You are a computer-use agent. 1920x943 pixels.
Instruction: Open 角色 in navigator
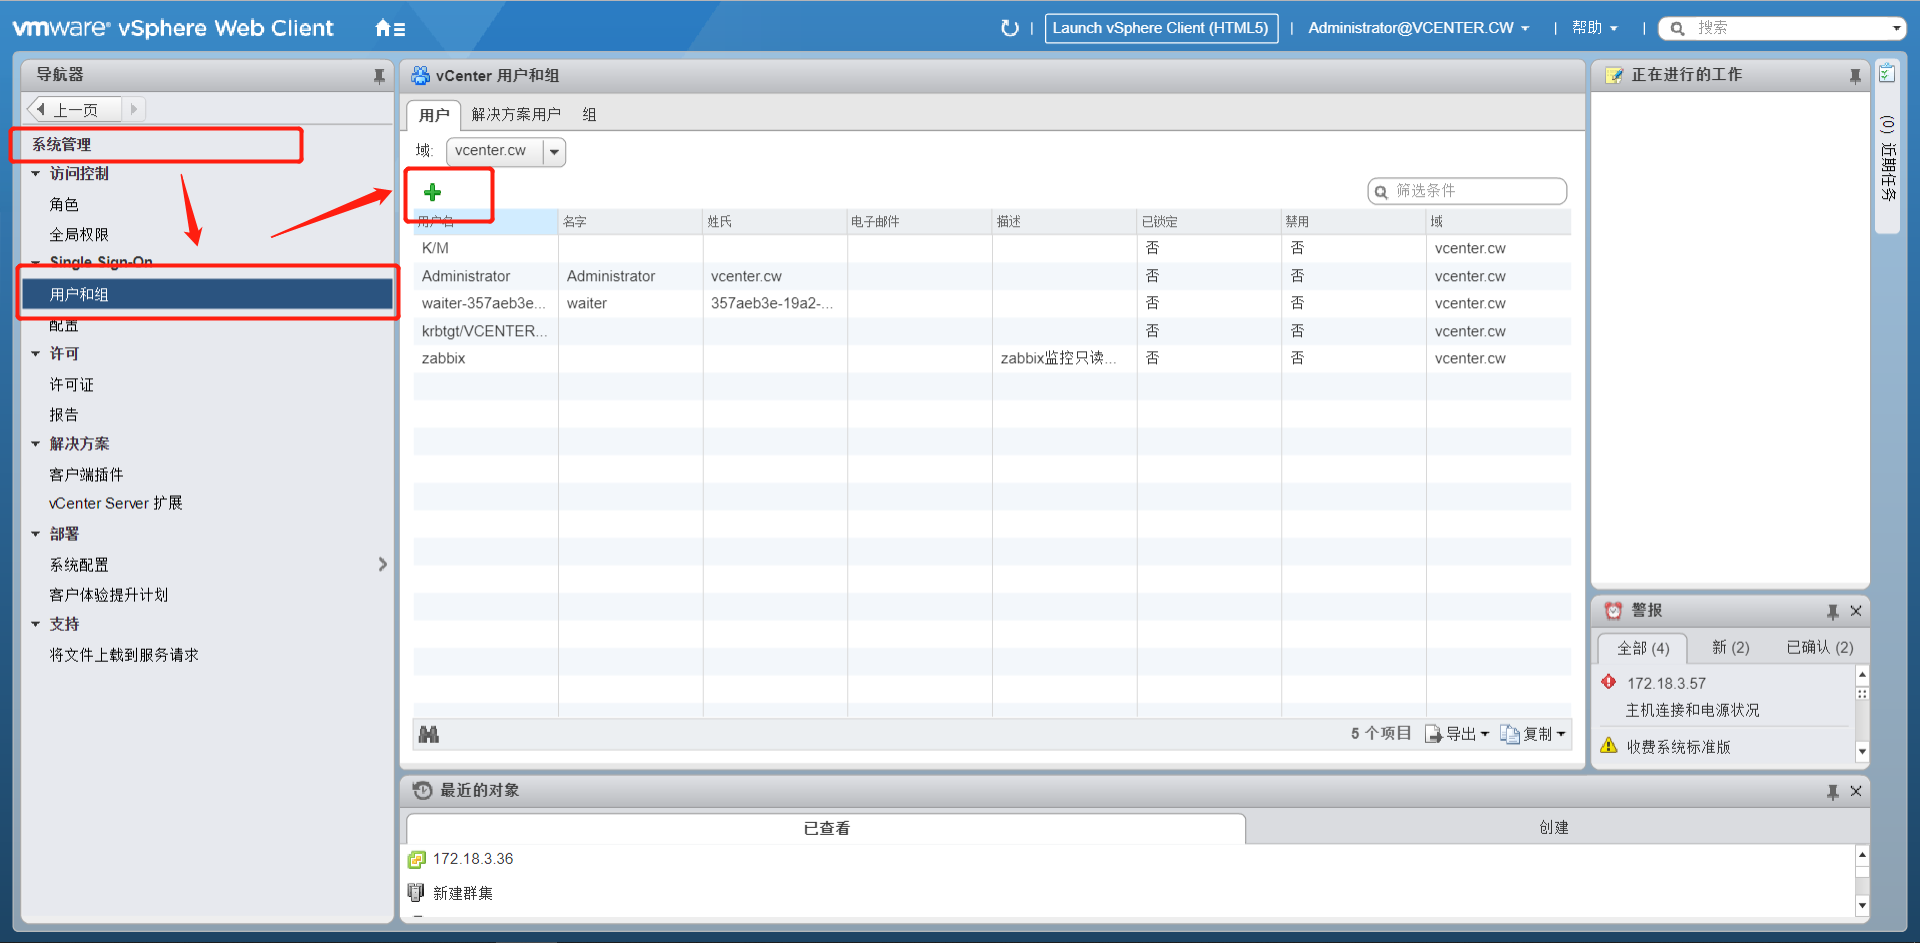coord(64,205)
